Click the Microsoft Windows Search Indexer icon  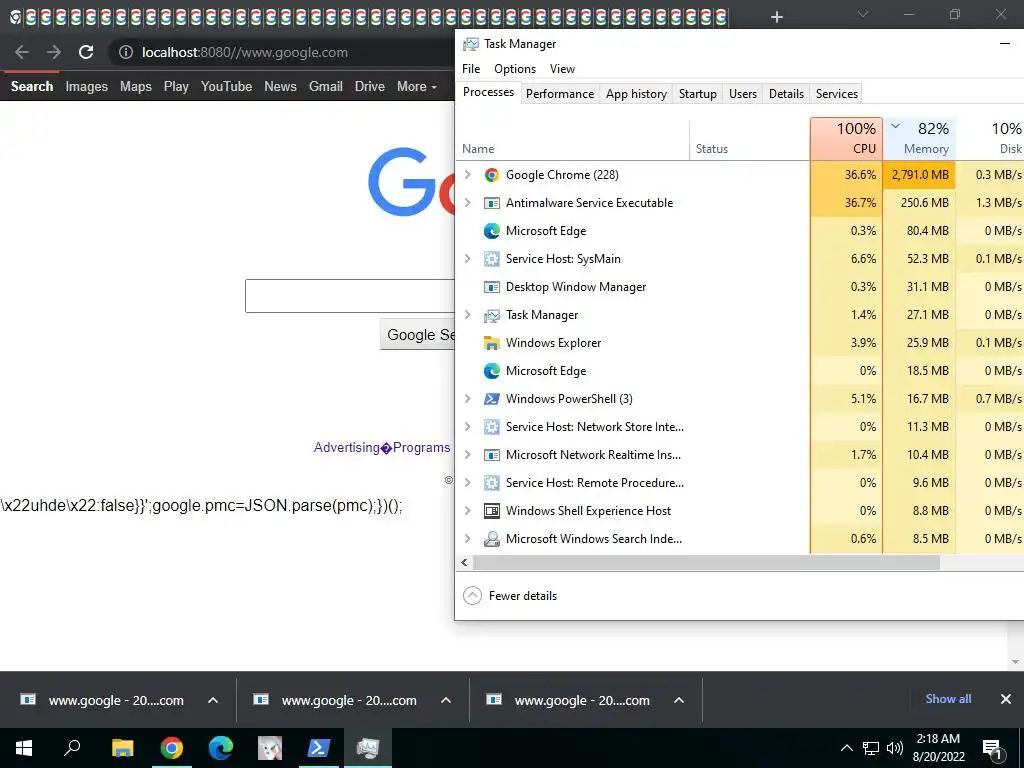[491, 539]
